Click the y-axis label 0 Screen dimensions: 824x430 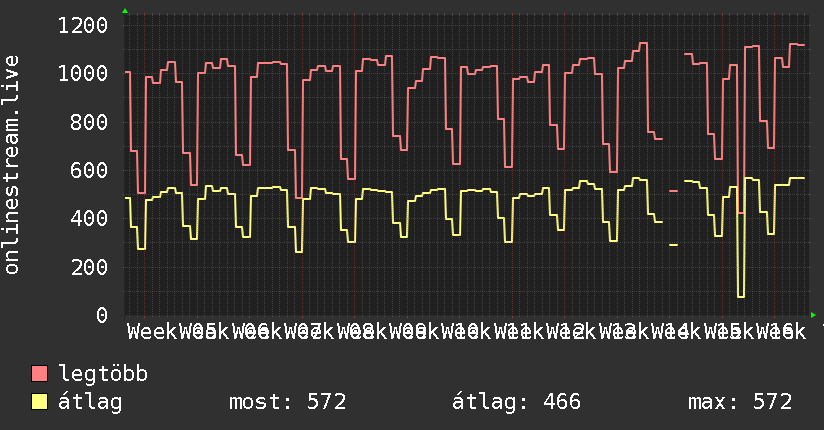click(102, 315)
